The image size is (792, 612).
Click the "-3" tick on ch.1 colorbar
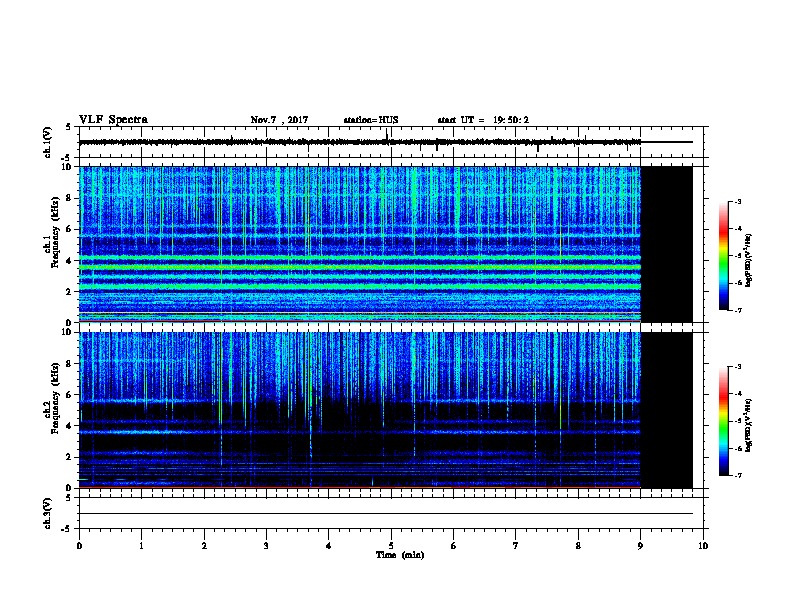coord(737,201)
